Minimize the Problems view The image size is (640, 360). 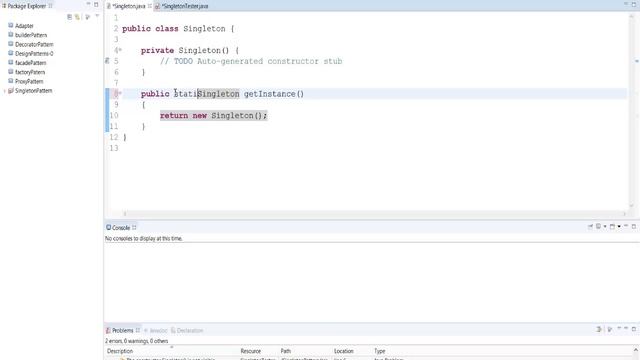click(626, 329)
